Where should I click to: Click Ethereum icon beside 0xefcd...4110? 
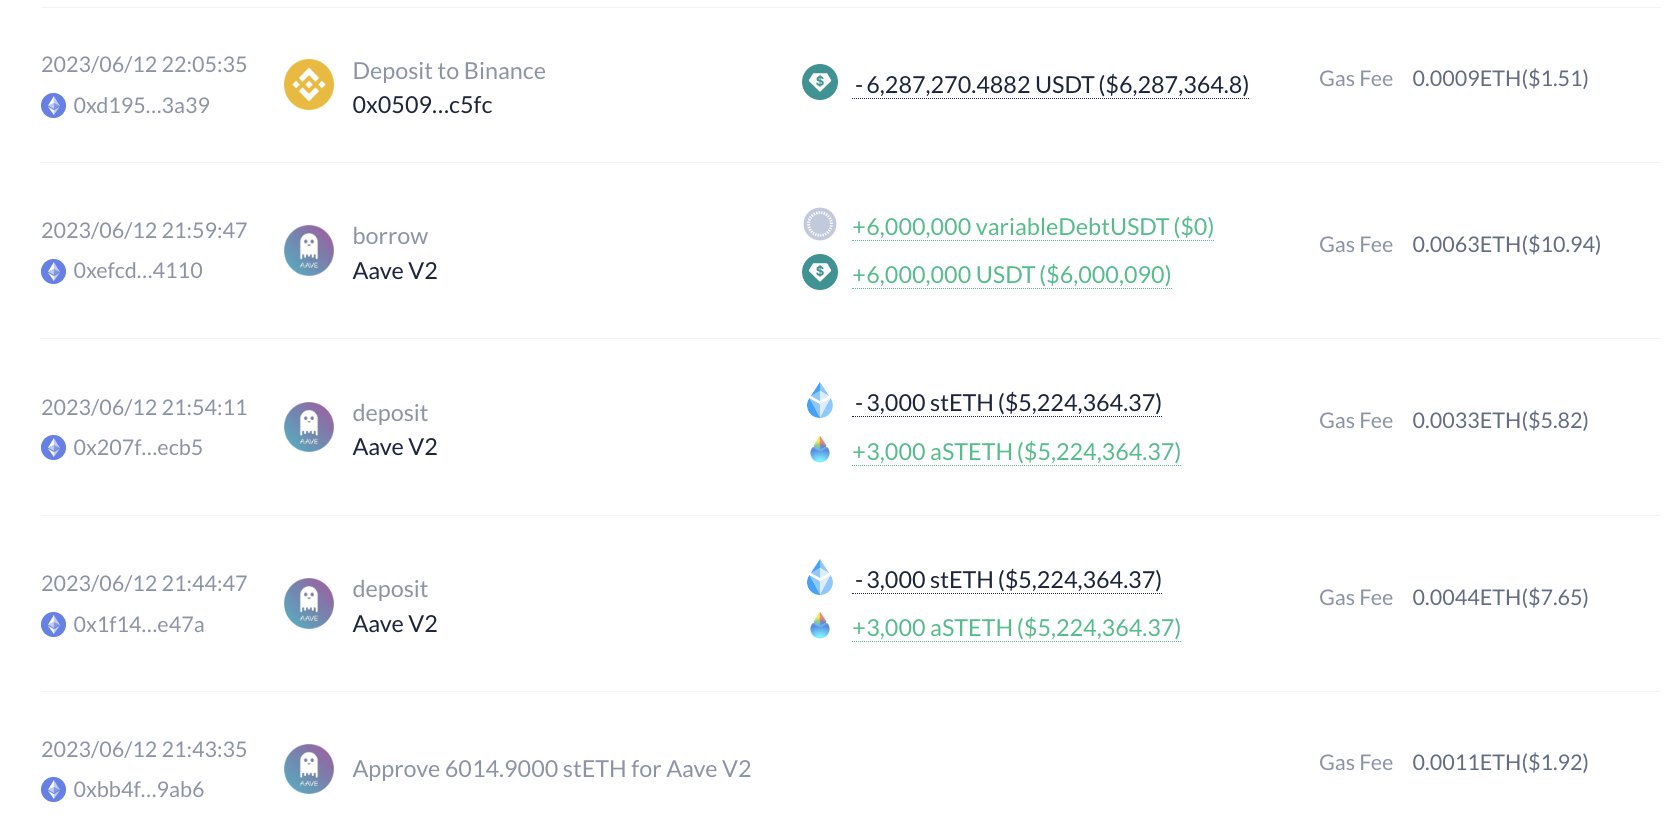pos(53,271)
